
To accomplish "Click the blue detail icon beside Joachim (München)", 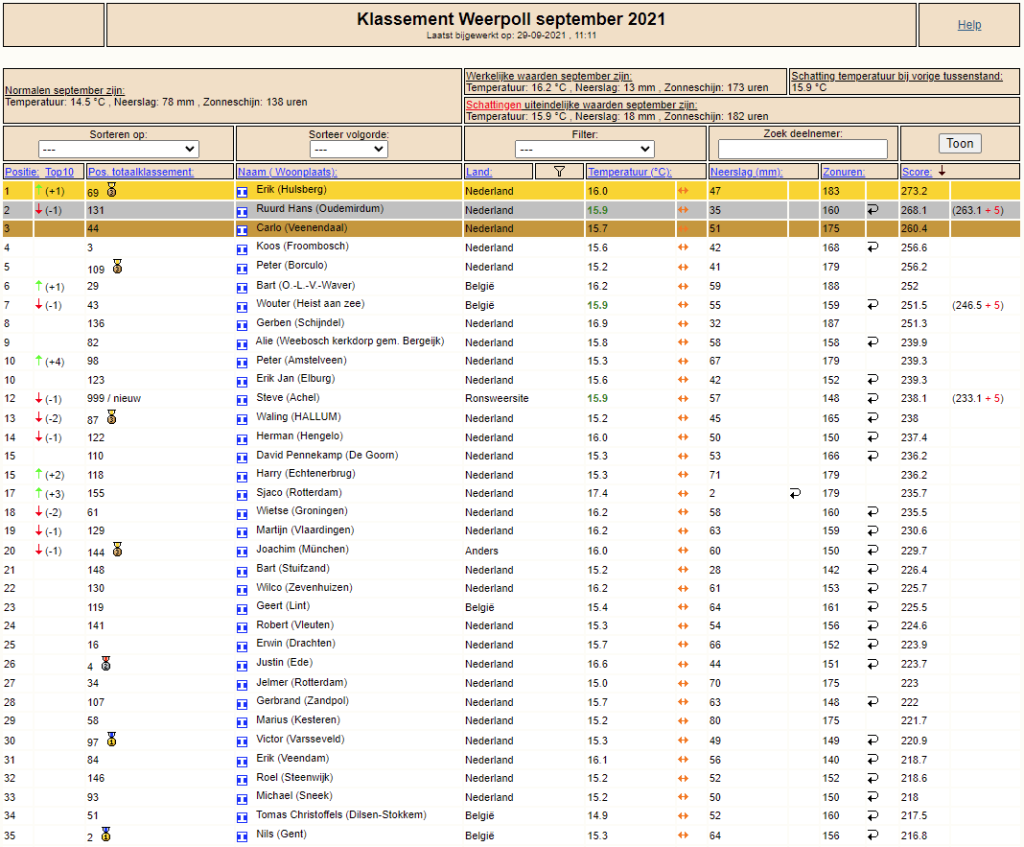I will pos(242,552).
